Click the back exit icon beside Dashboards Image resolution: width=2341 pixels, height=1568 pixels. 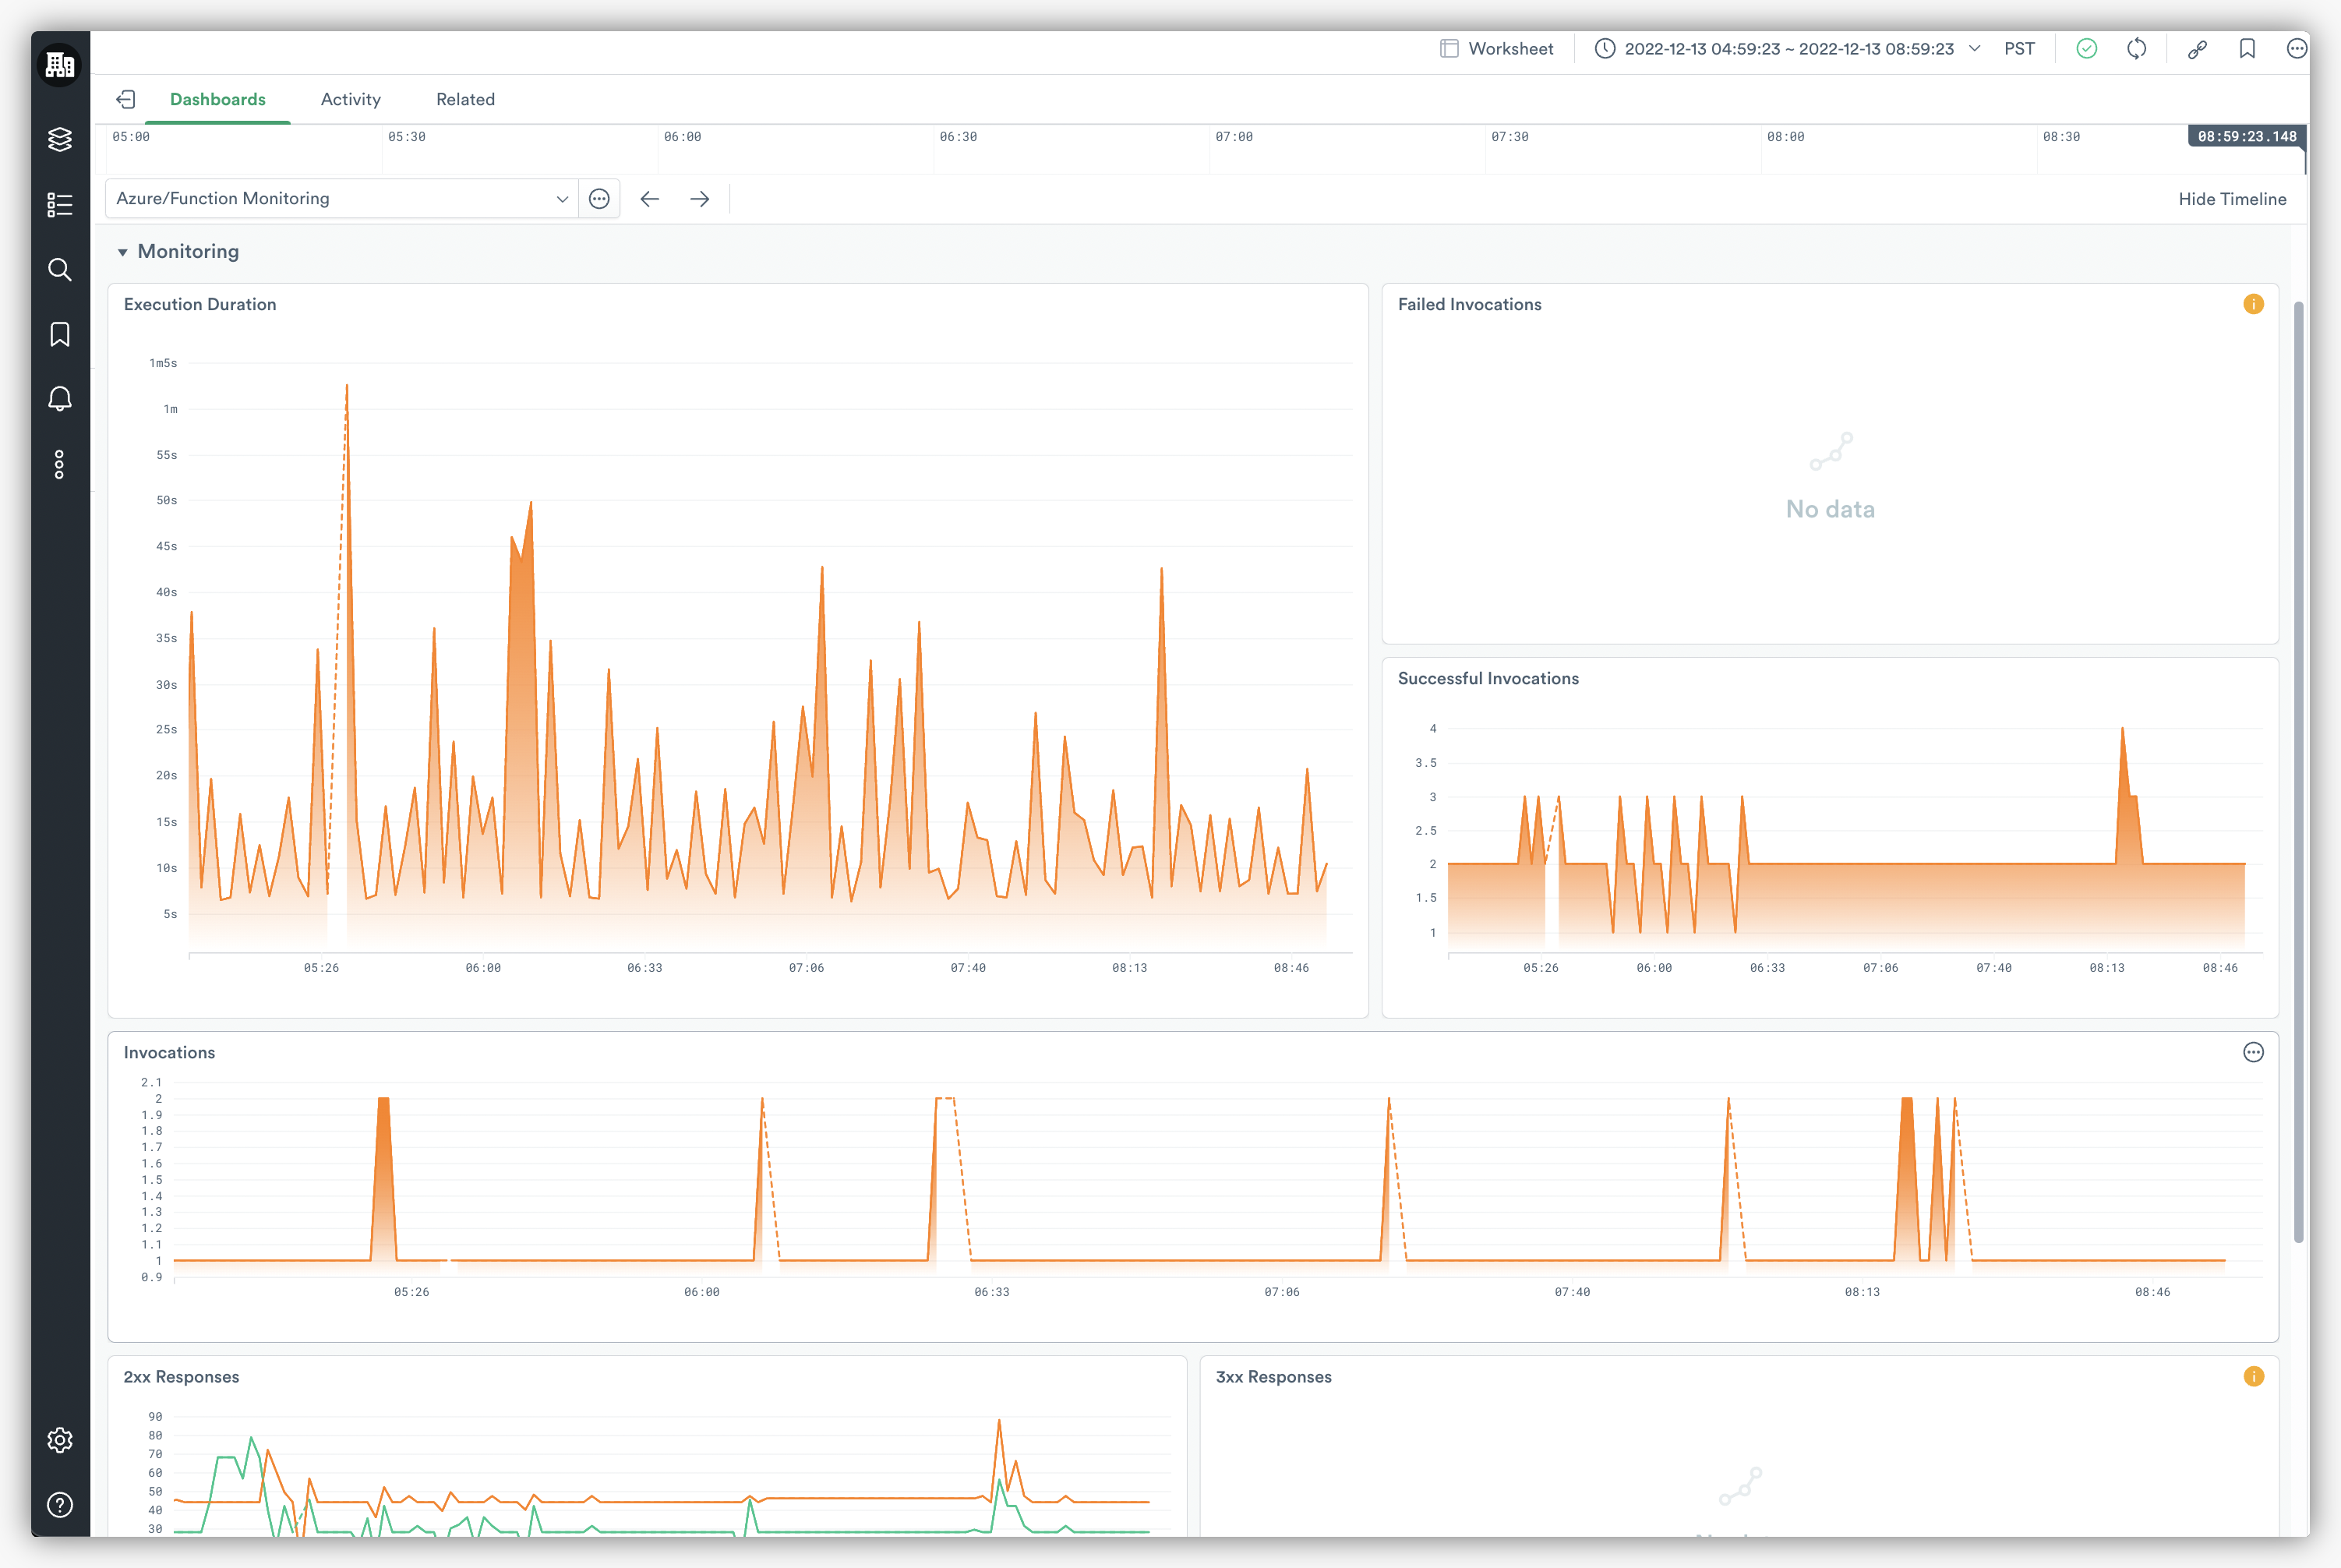pyautogui.click(x=126, y=99)
